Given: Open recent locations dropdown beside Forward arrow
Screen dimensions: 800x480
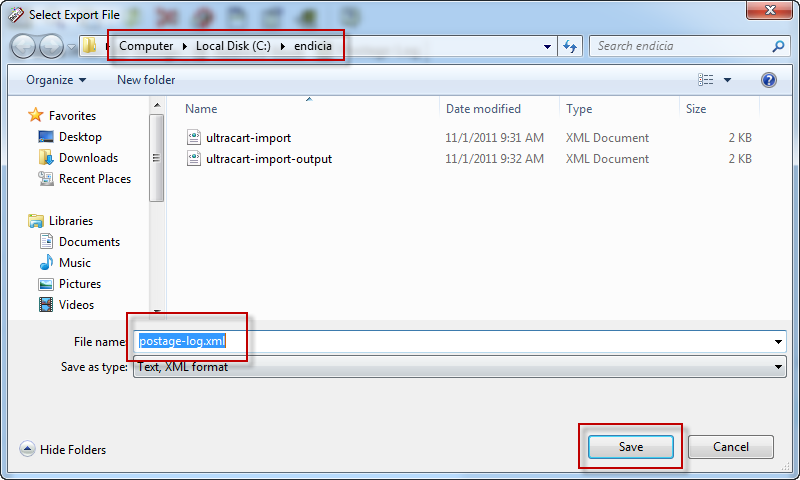Looking at the screenshot, I should [71, 46].
